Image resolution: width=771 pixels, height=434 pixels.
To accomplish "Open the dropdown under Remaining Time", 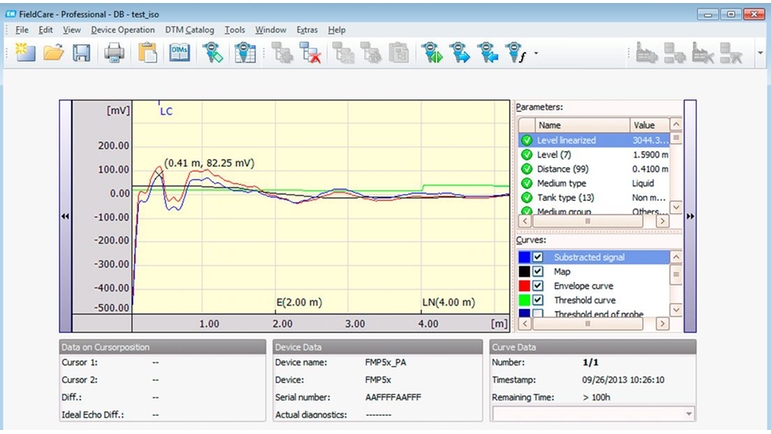I will click(689, 414).
